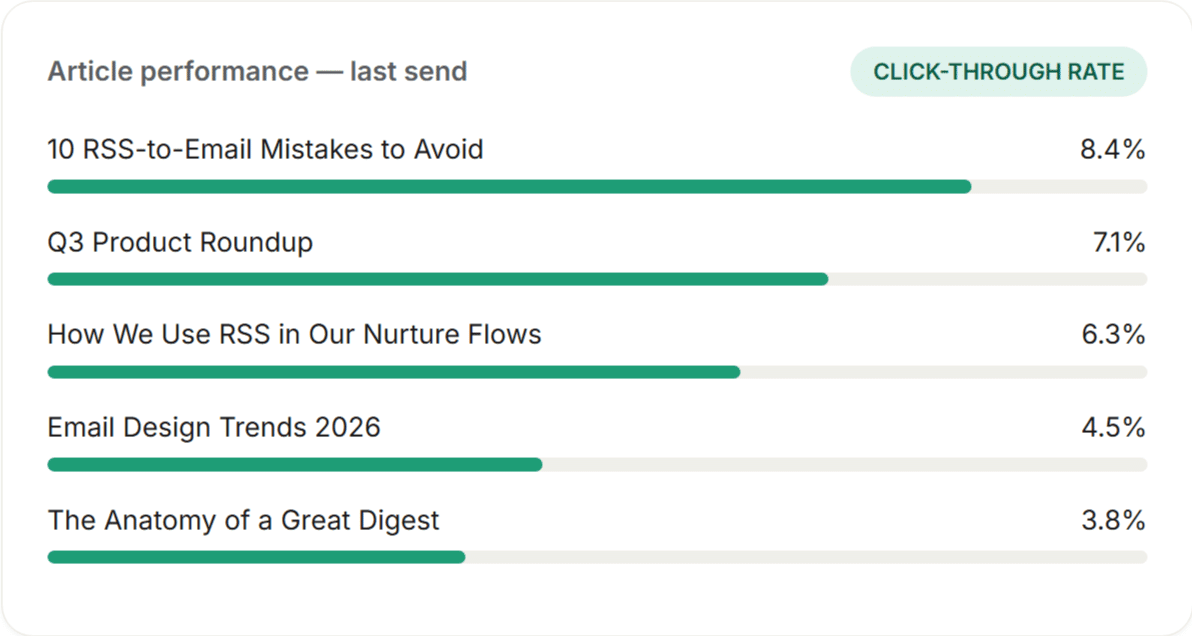1192x636 pixels.
Task: Click the grey unfilled track of the 7.1% bar
Action: [988, 280]
